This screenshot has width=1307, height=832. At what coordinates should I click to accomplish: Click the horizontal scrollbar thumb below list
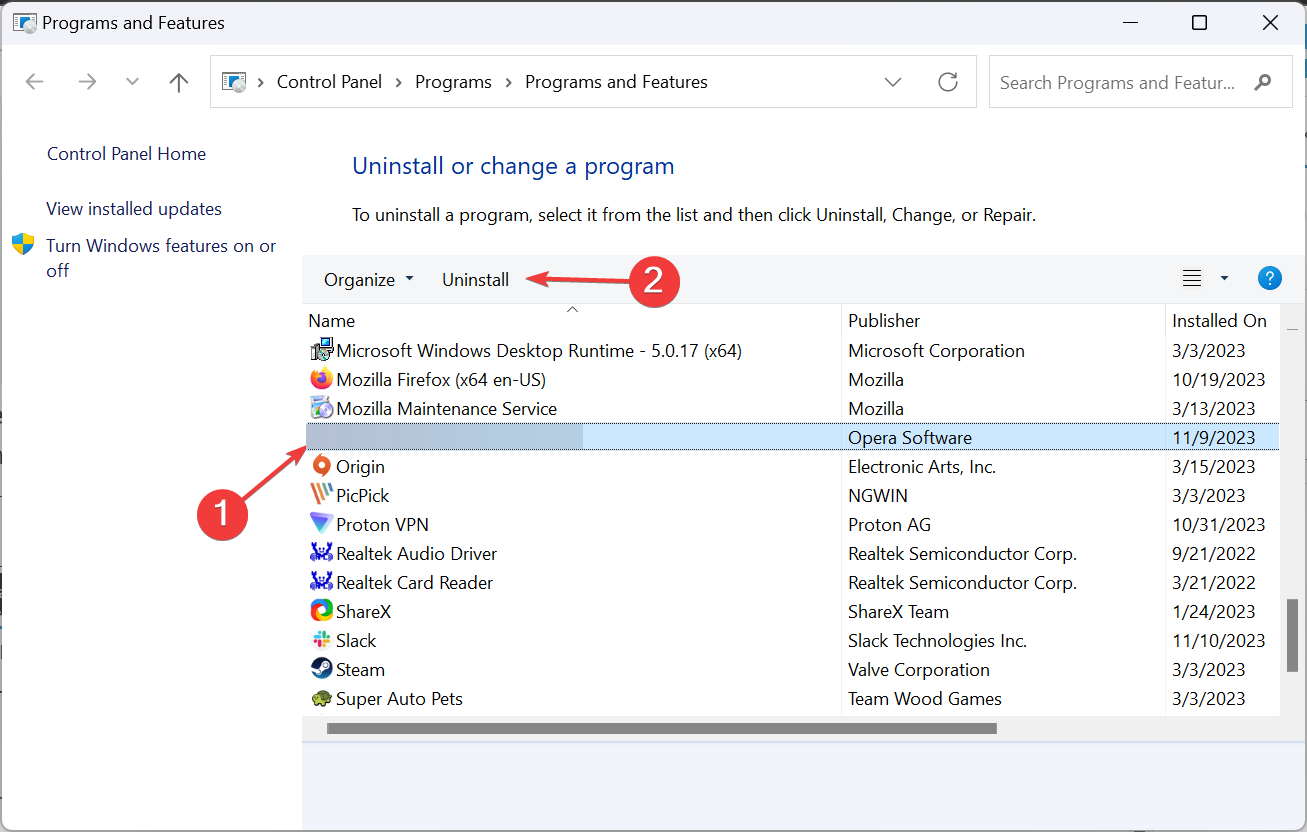(662, 729)
